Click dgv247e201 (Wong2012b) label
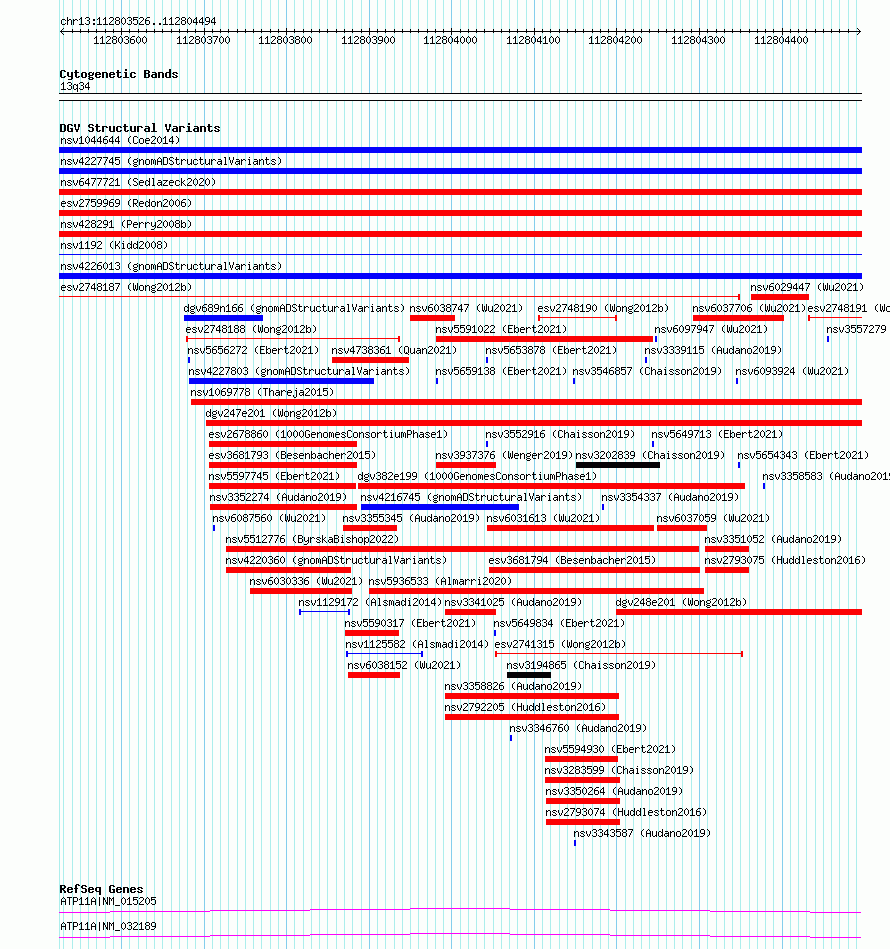Viewport: 890px width, 949px height. [271, 413]
